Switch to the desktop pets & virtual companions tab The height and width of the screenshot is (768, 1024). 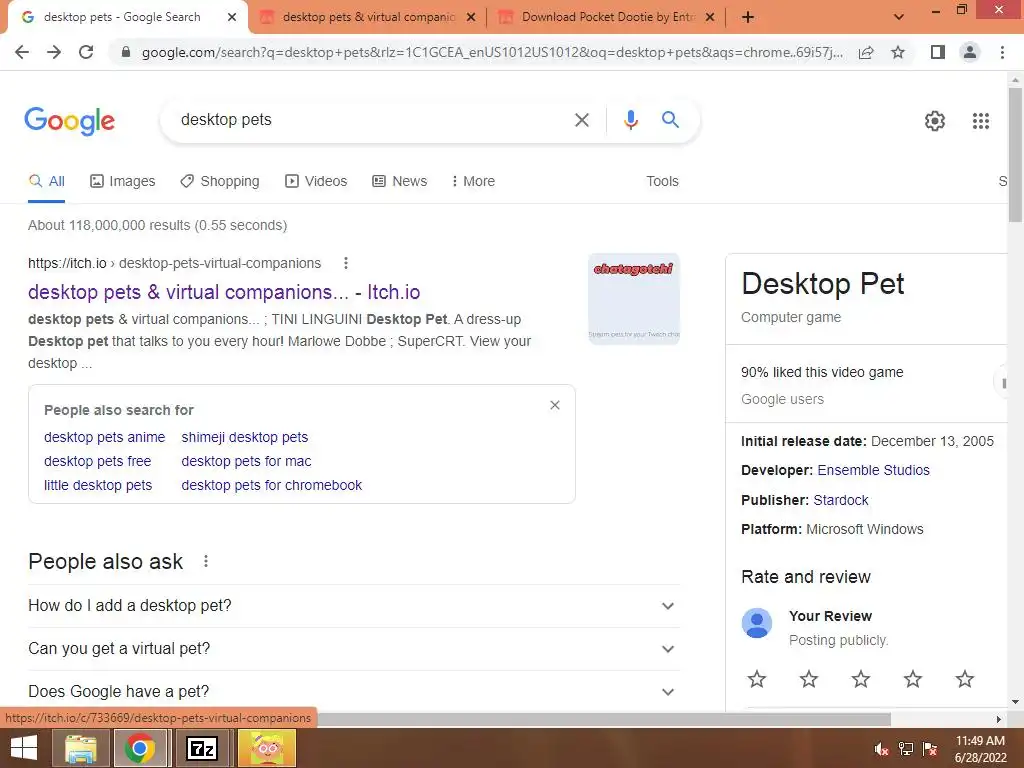[x=368, y=18]
